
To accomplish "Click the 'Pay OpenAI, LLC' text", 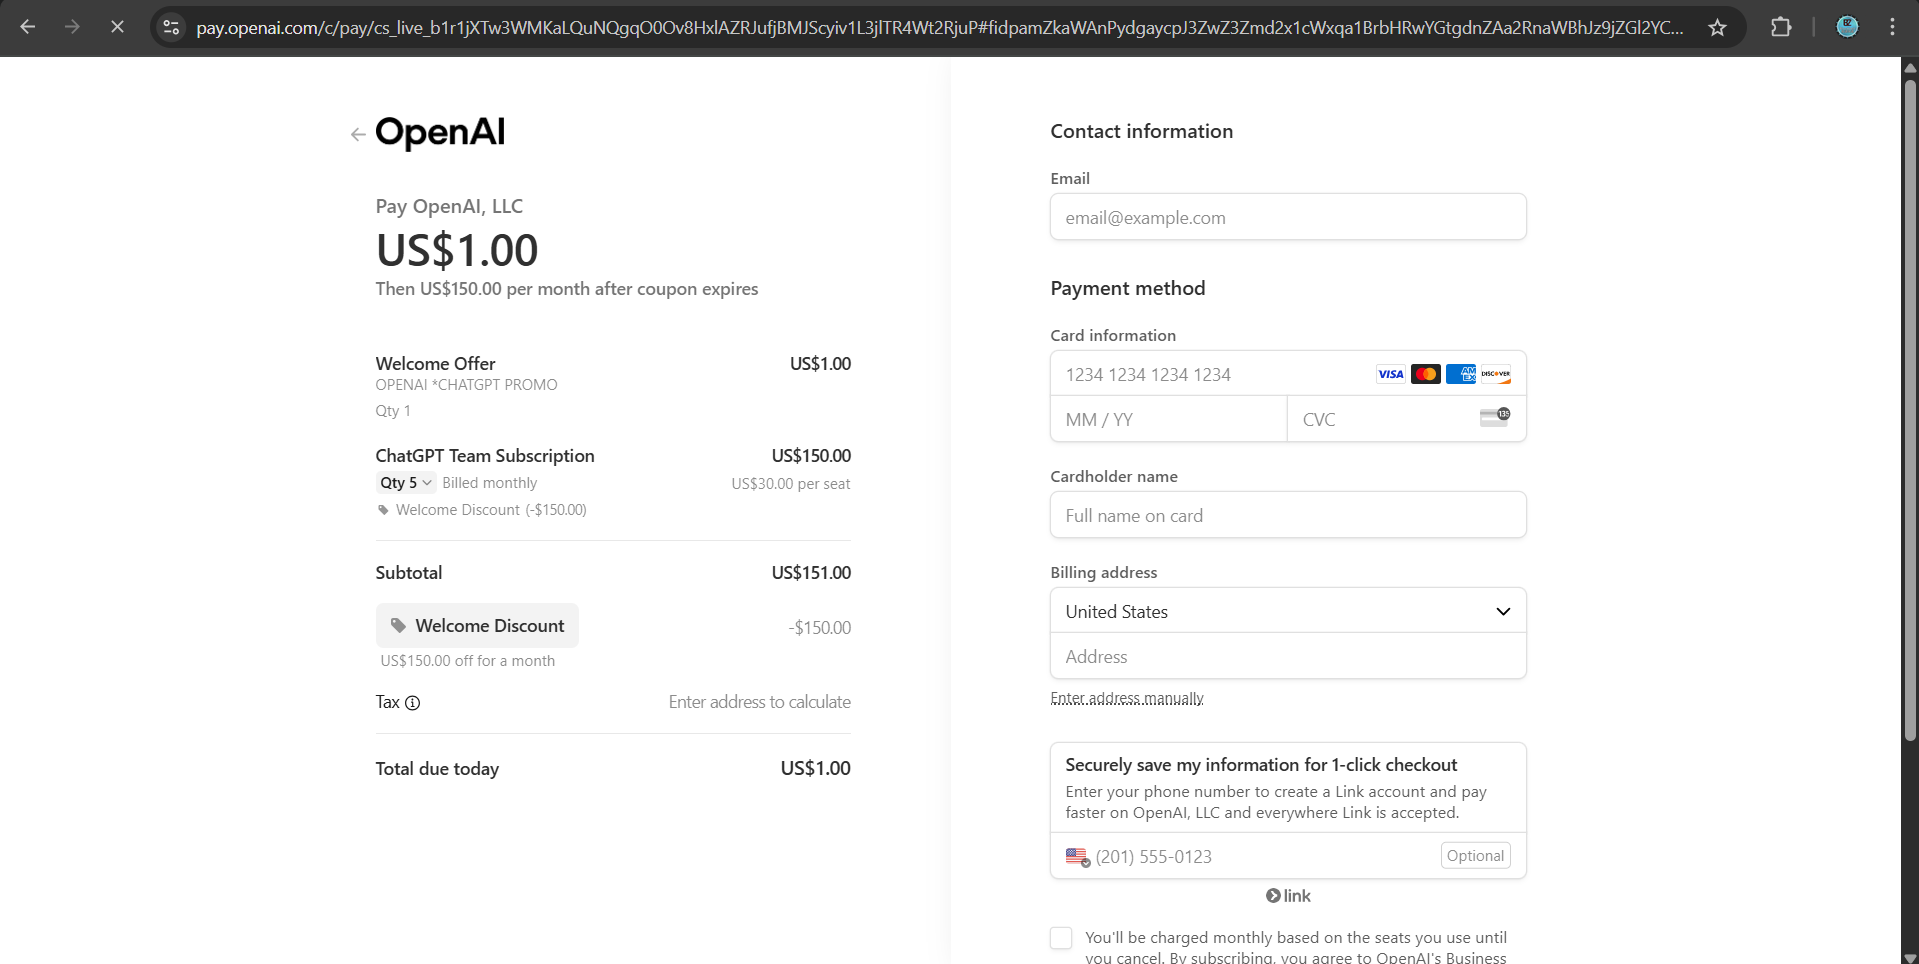I will point(449,206).
